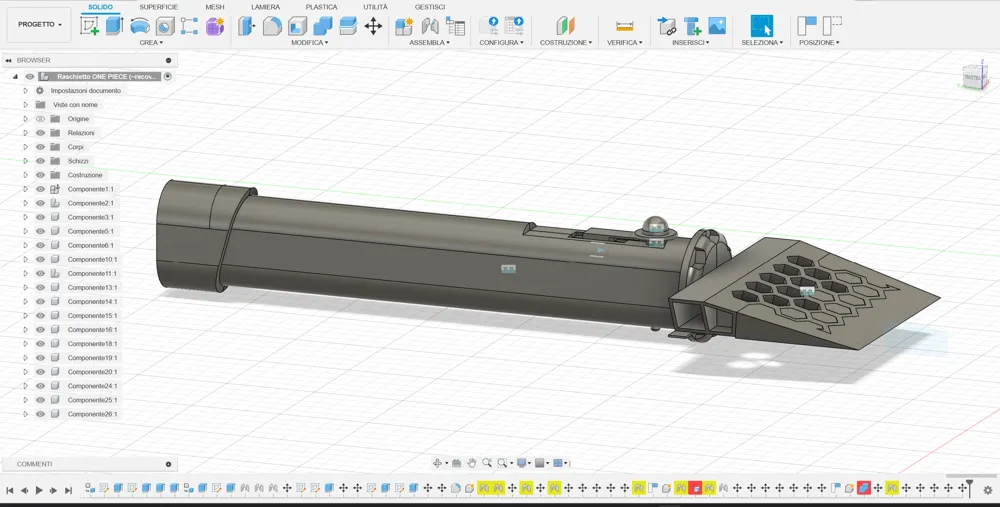Select Componente20:1 in the browser
This screenshot has height=507, width=1000.
92,372
